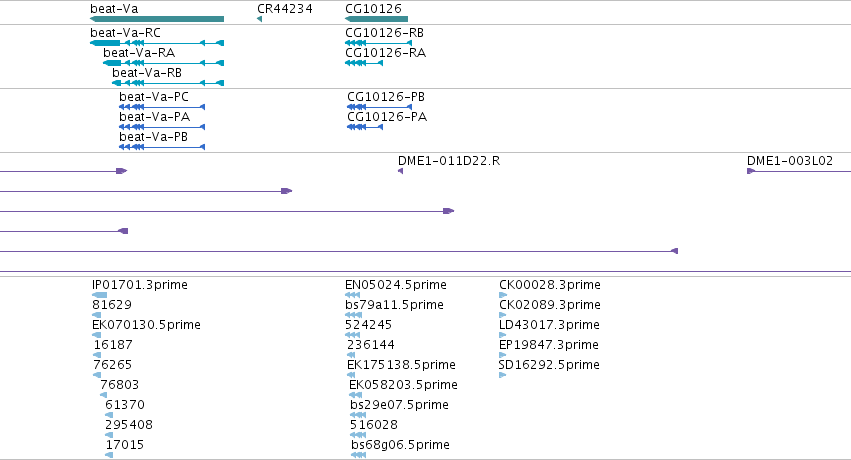Click the CR44234 gene label

[285, 9]
